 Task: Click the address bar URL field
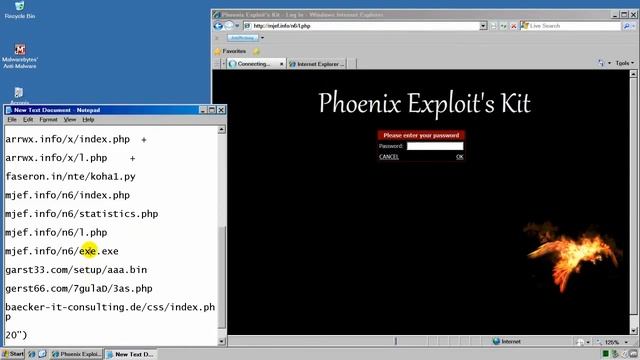click(x=361, y=26)
